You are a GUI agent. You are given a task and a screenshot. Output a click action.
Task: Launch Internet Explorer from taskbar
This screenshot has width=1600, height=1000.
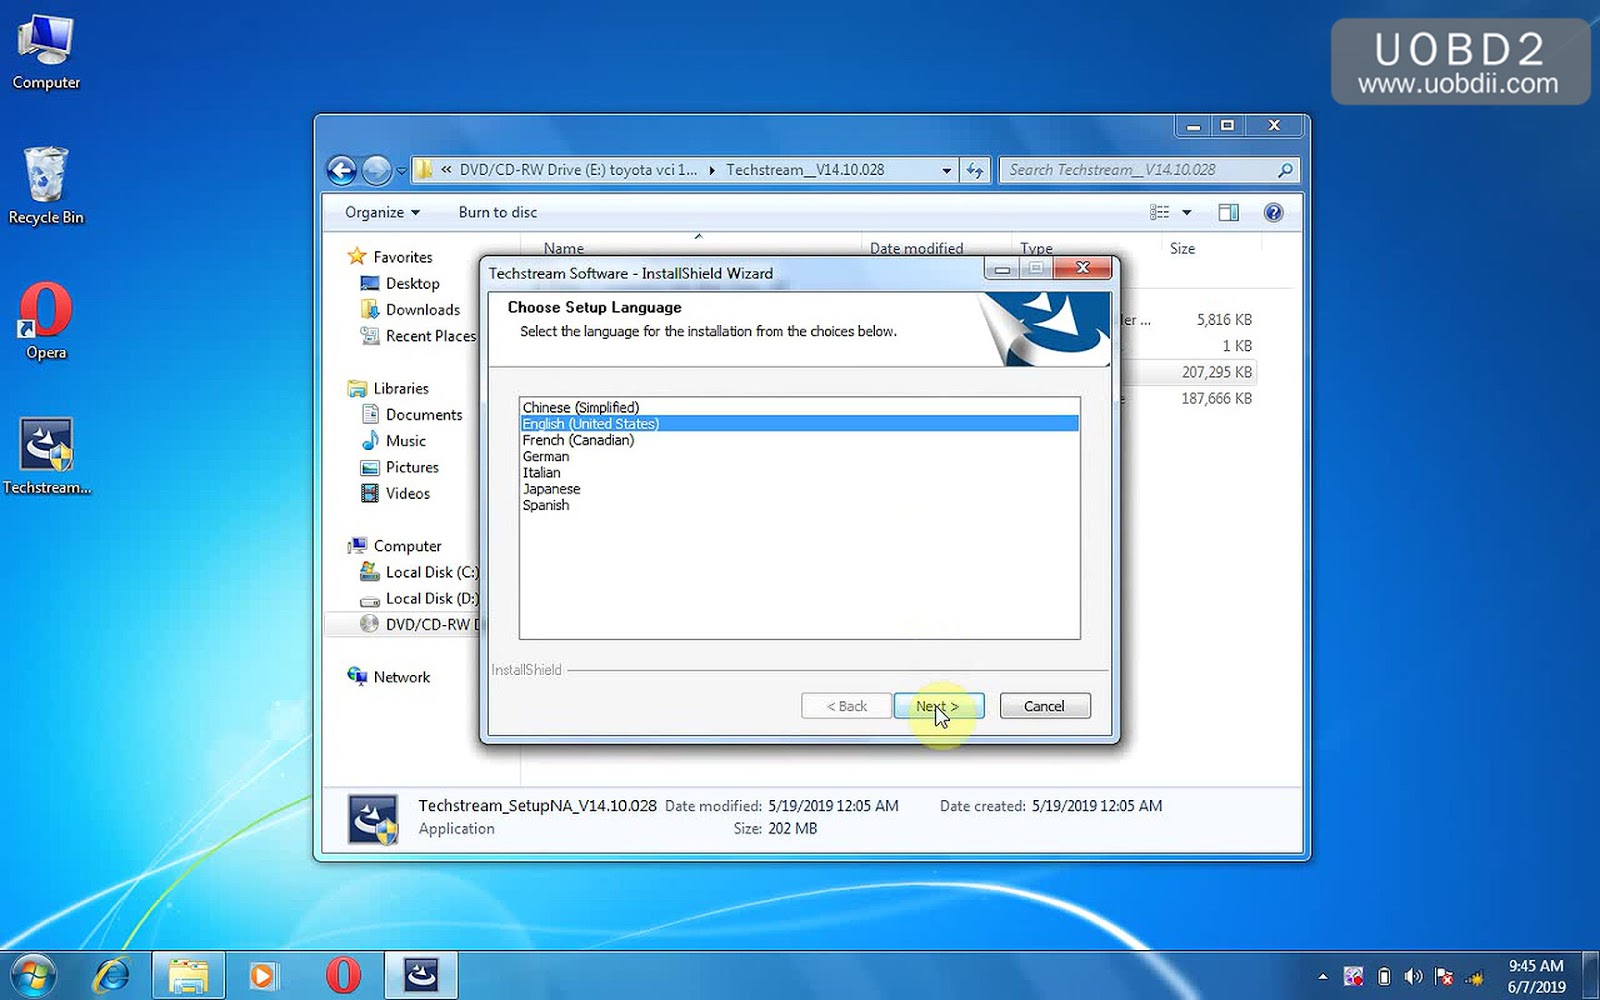pos(112,975)
